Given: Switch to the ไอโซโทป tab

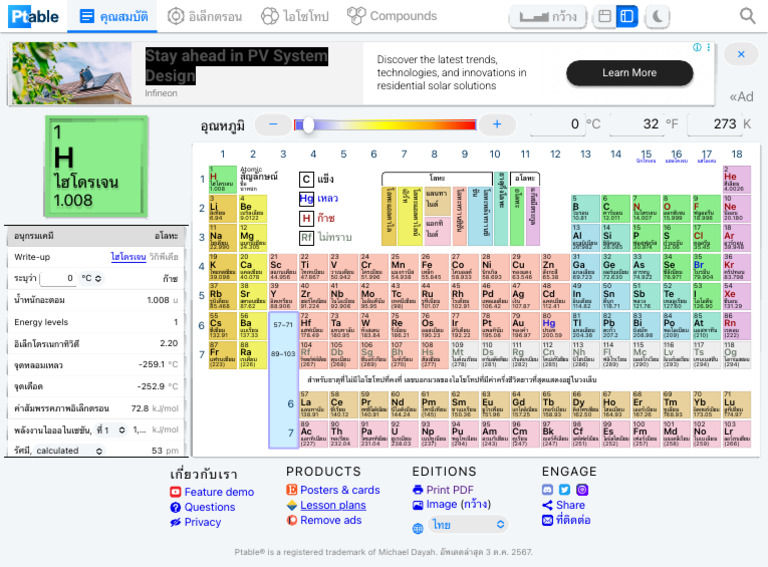Looking at the screenshot, I should pyautogui.click(x=294, y=17).
